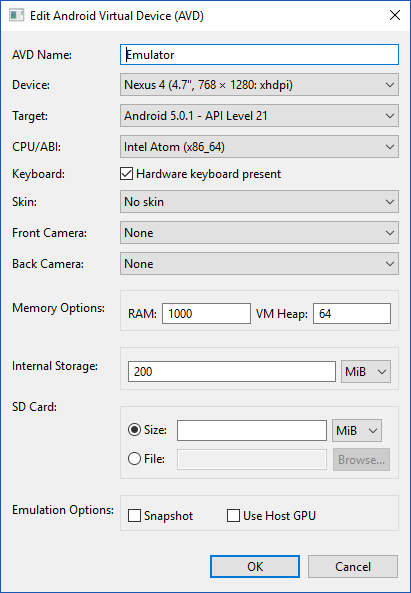Toggle Hardware keyboard present checkbox
Image resolution: width=411 pixels, height=593 pixels.
pos(127,174)
